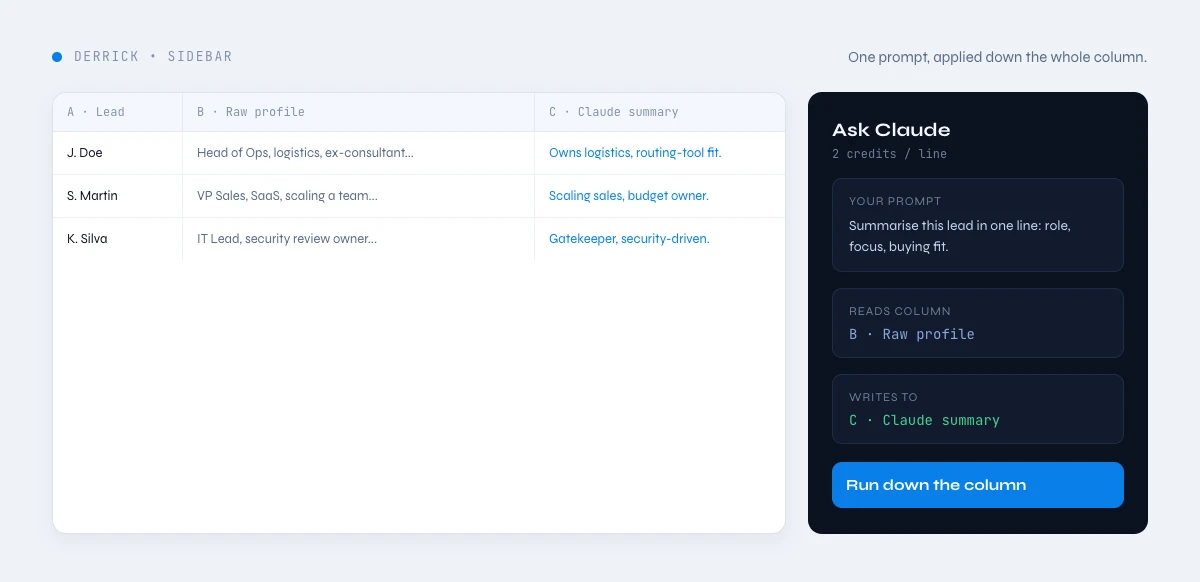Viewport: 1200px width, 582px height.
Task: Click summary 'Gatekeeper, security-driven.'
Action: (x=629, y=239)
